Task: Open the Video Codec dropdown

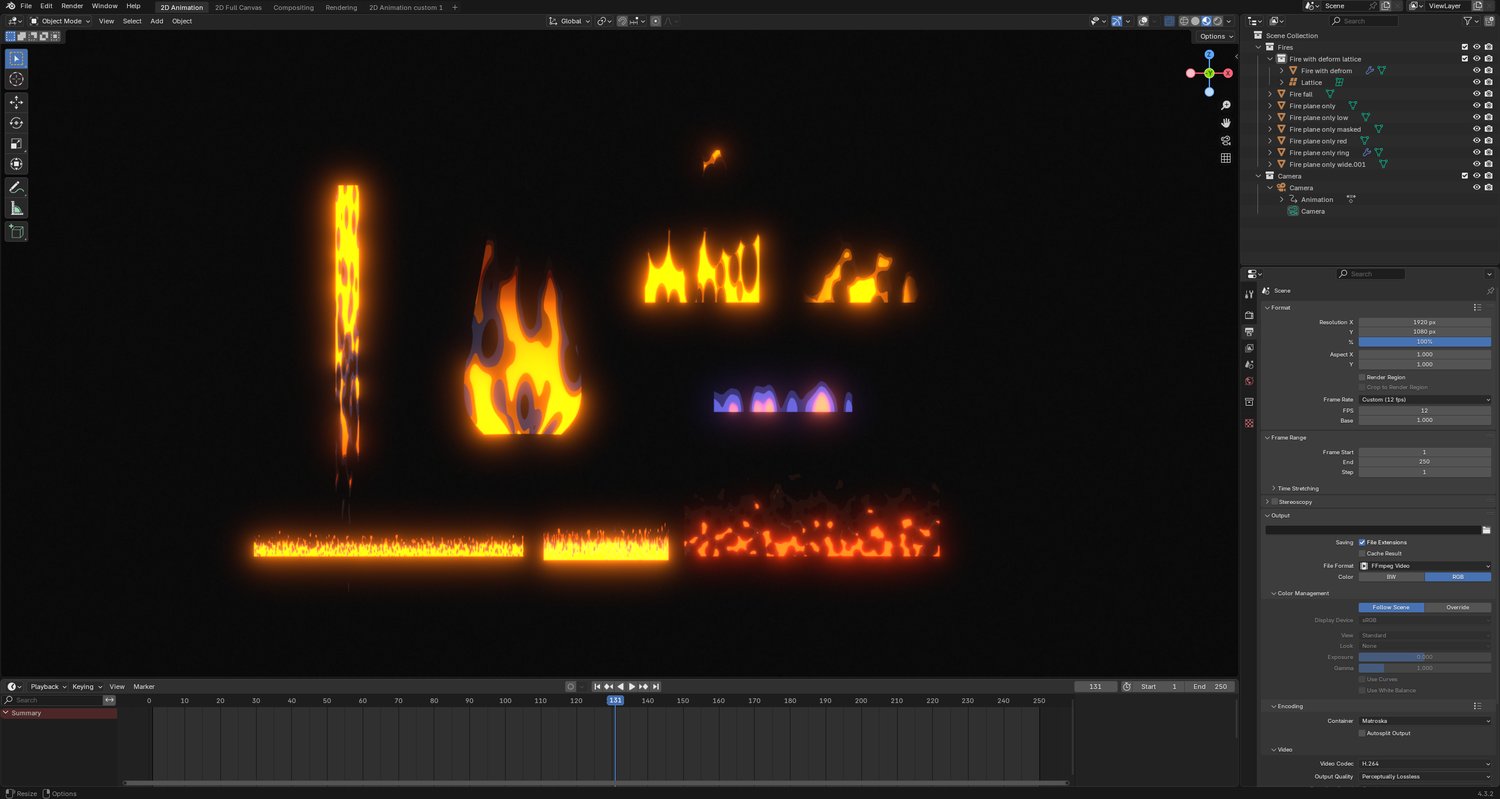Action: coord(1425,764)
